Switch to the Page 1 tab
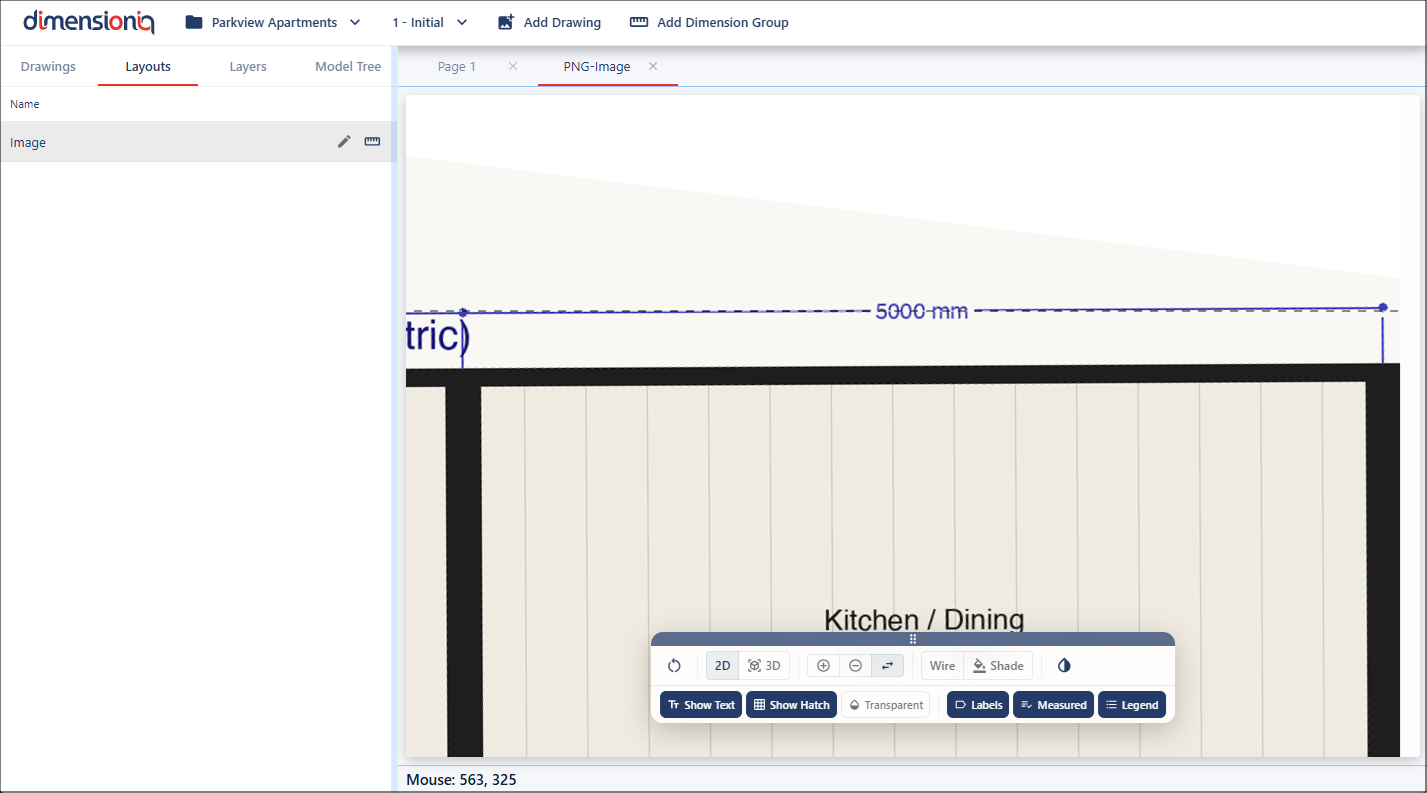This screenshot has width=1427, height=793. point(457,67)
